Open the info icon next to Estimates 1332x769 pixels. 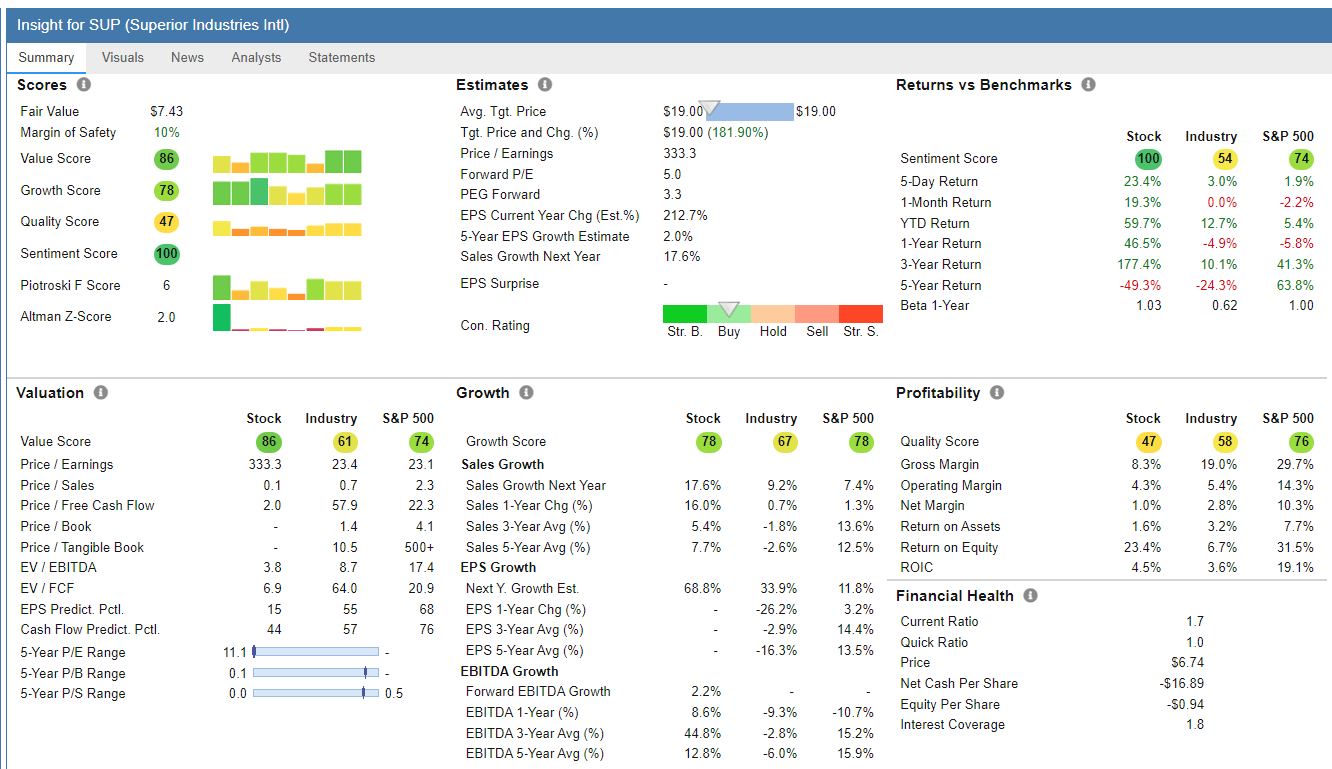click(x=545, y=85)
